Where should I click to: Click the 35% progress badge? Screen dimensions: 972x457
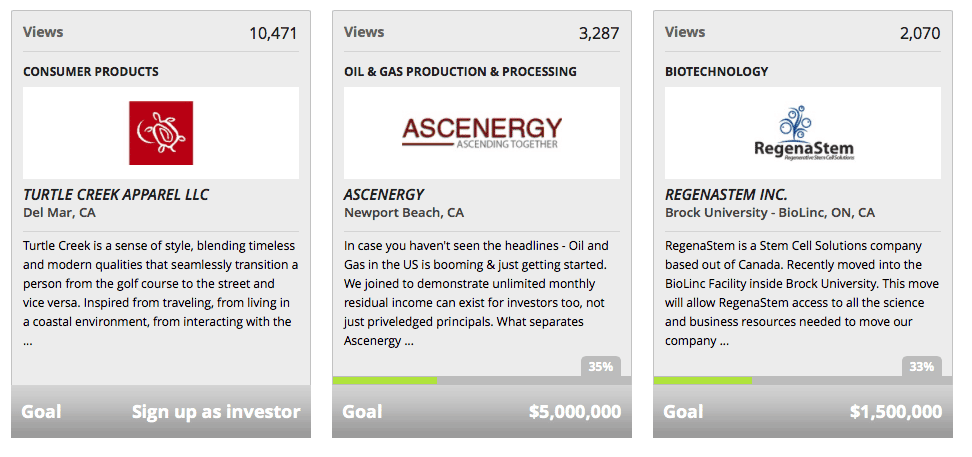click(x=601, y=367)
